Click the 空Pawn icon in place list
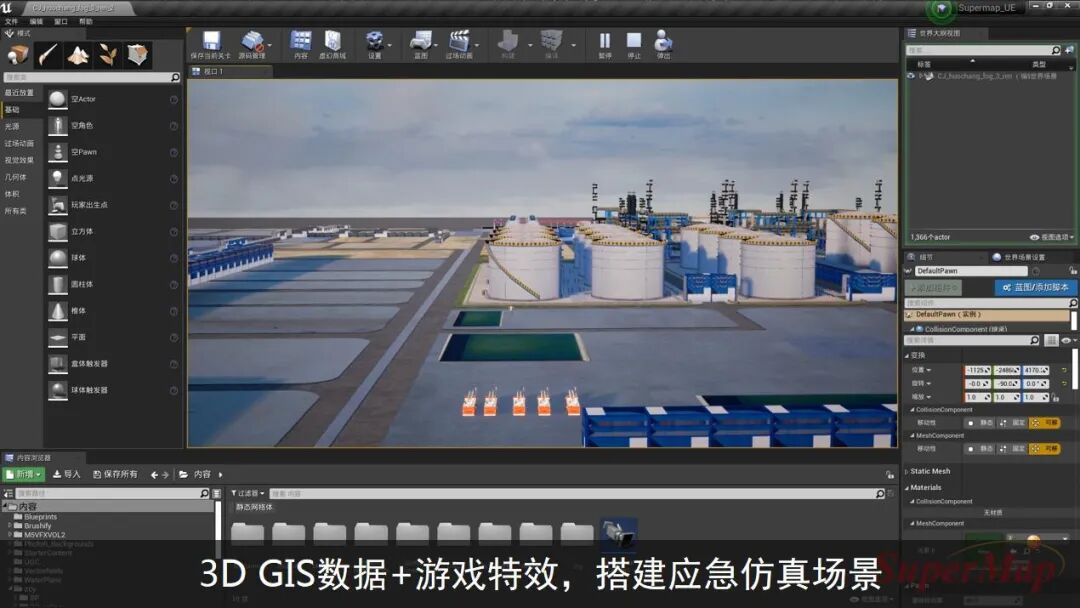The image size is (1080, 608). coord(58,152)
